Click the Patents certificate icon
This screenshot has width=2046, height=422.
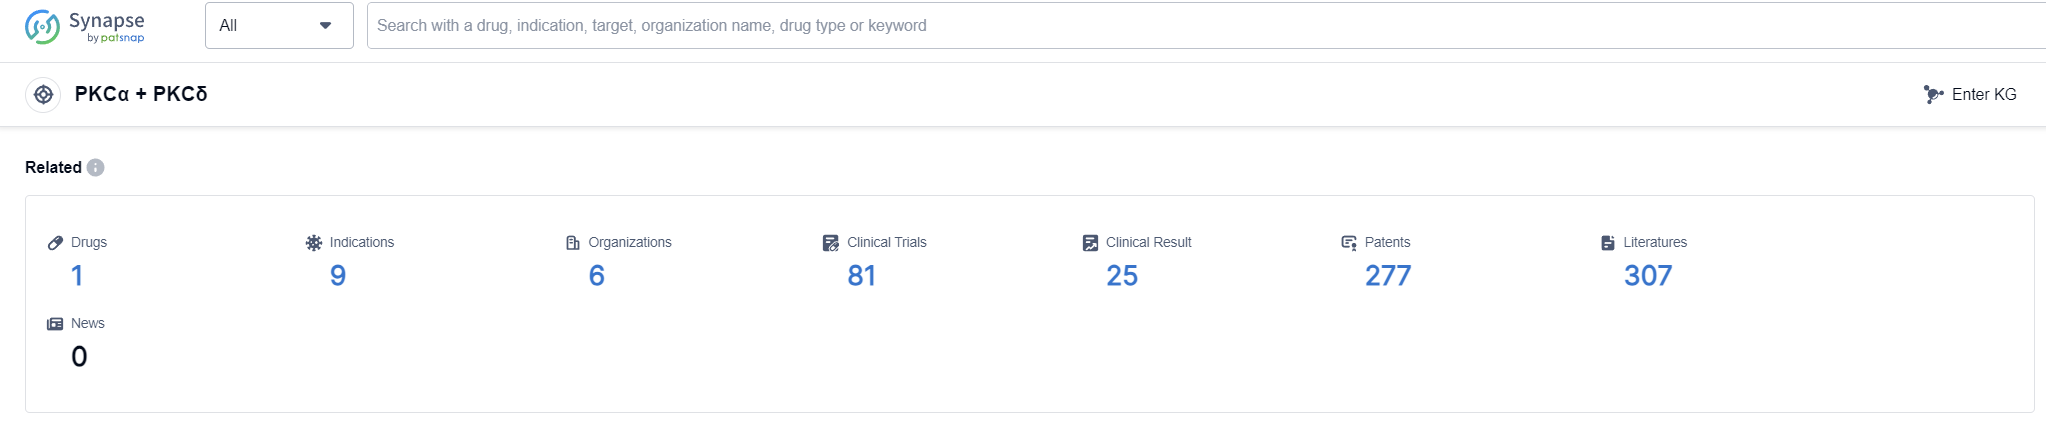[x=1349, y=243]
